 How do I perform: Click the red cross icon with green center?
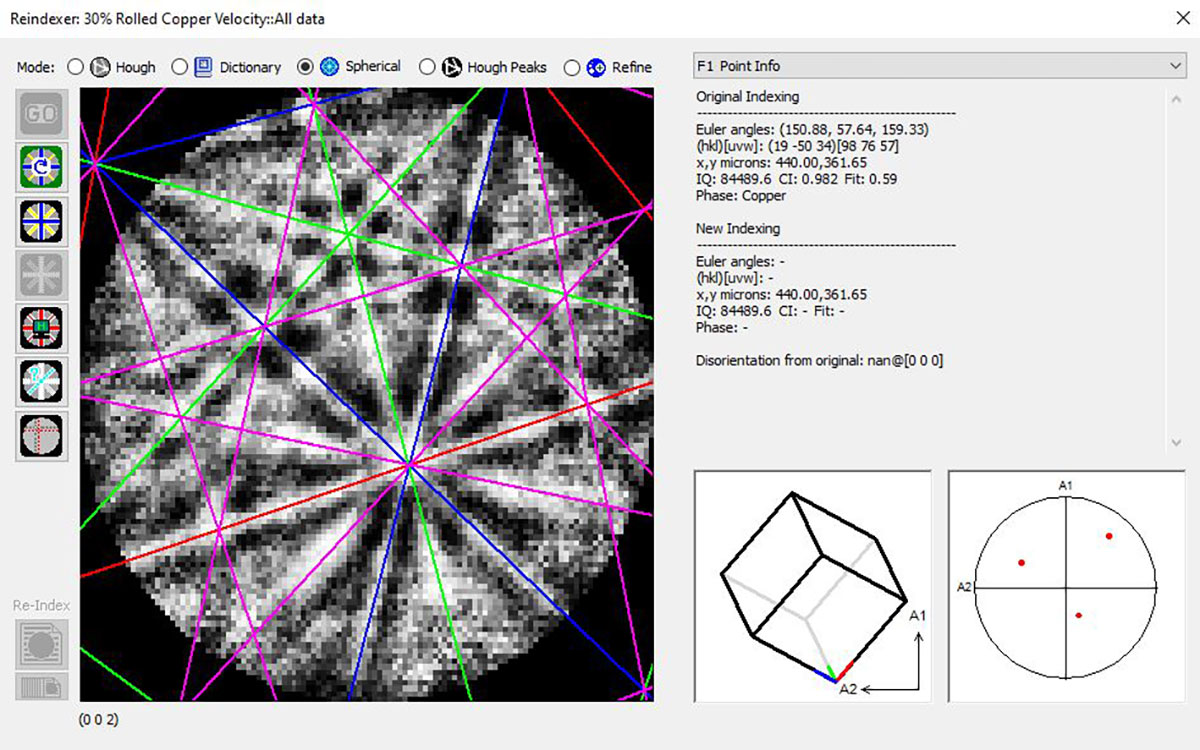pyautogui.click(x=42, y=329)
